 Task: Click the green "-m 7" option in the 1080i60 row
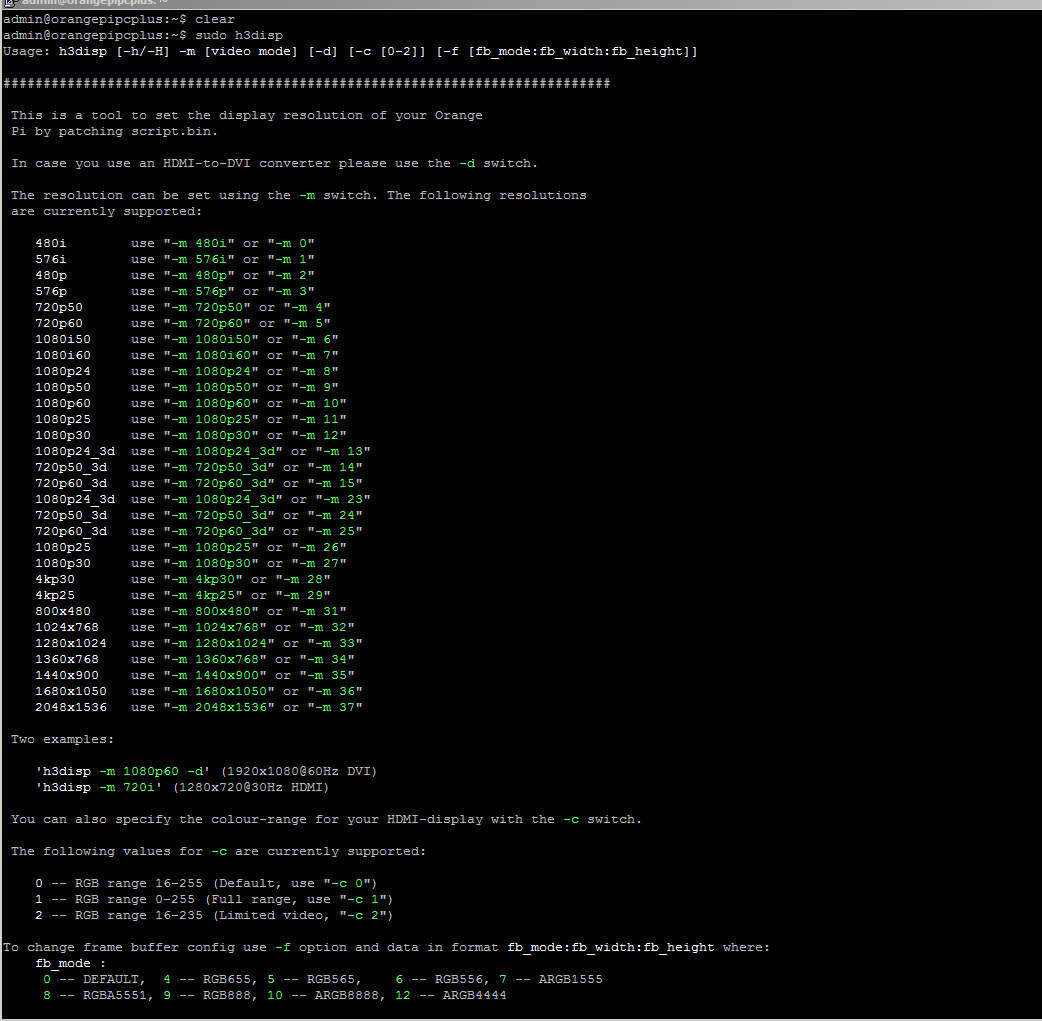click(x=315, y=355)
